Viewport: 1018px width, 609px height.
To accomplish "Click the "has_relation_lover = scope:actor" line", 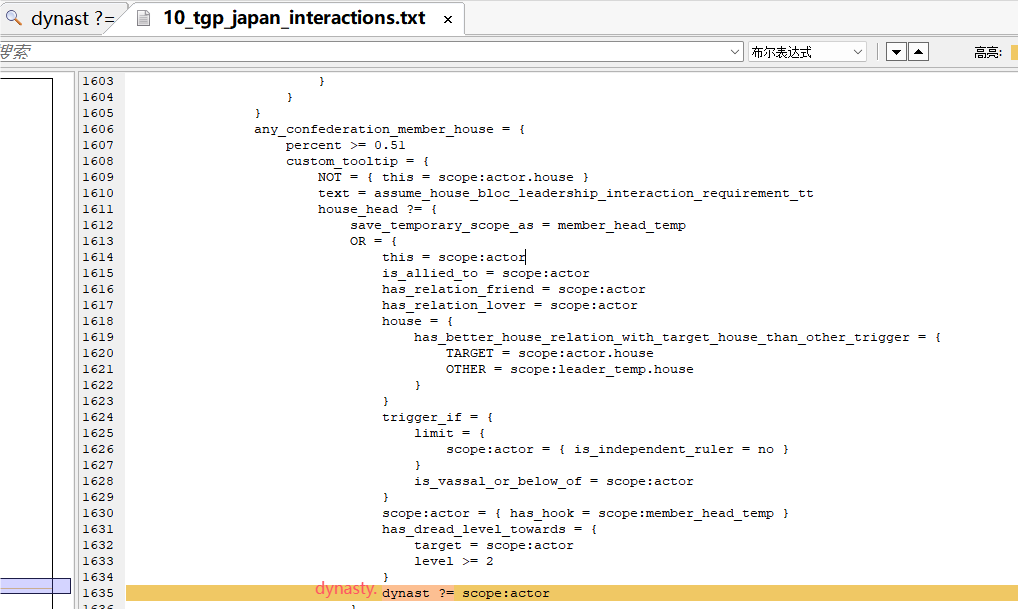I will (x=509, y=305).
